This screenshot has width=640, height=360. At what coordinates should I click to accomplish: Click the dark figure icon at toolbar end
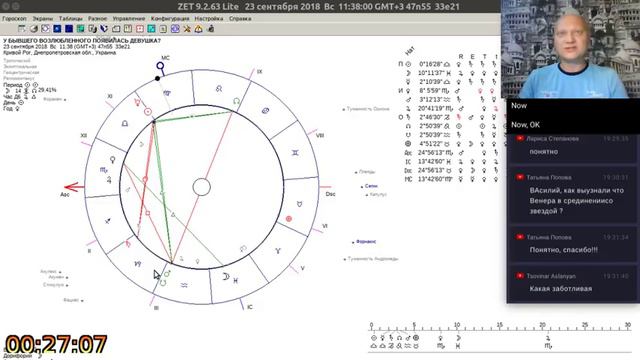211,29
